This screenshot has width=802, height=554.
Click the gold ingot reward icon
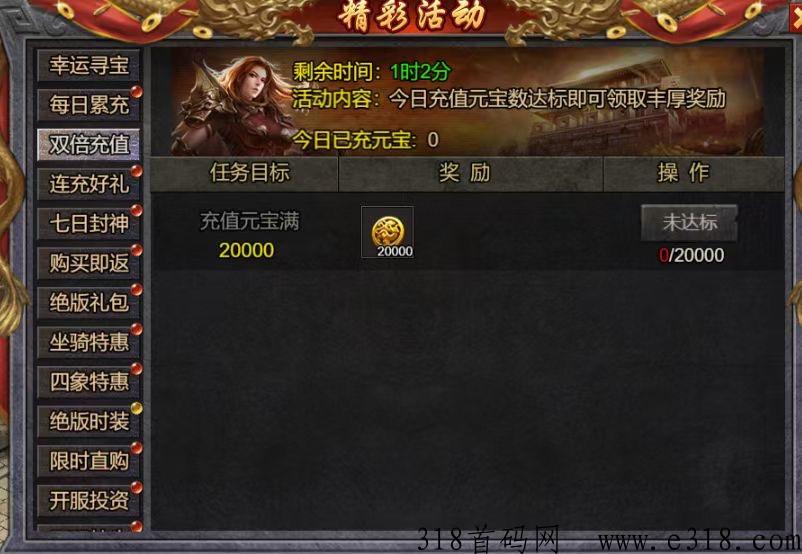pos(387,232)
